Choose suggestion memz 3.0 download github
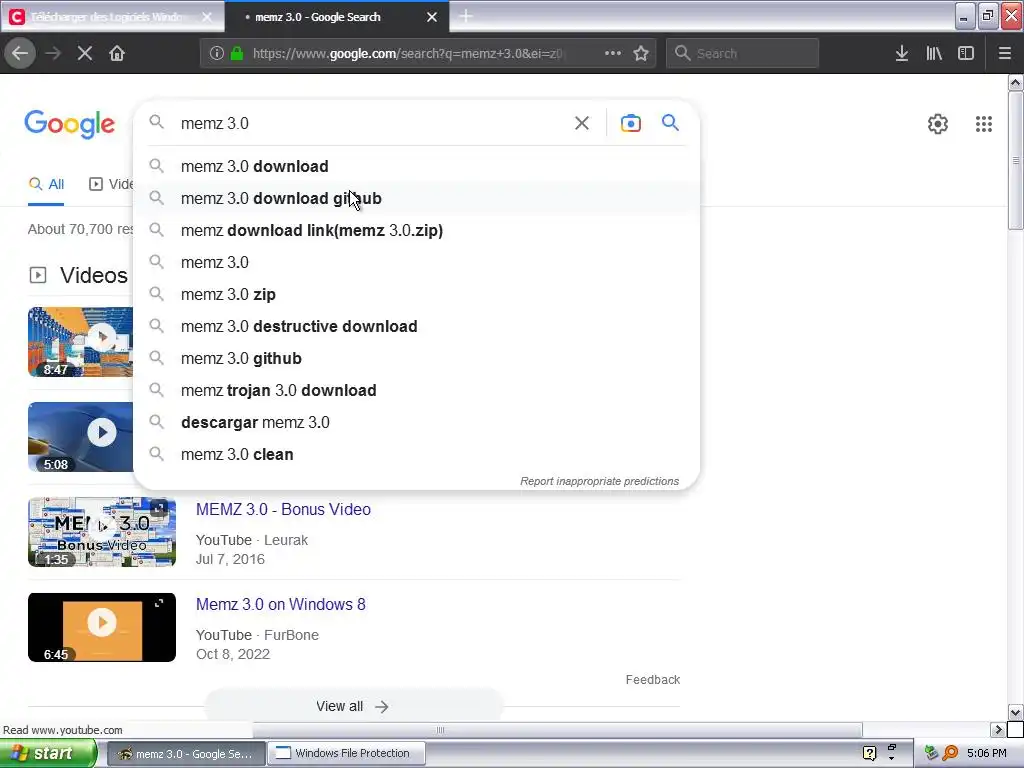 click(x=417, y=199)
